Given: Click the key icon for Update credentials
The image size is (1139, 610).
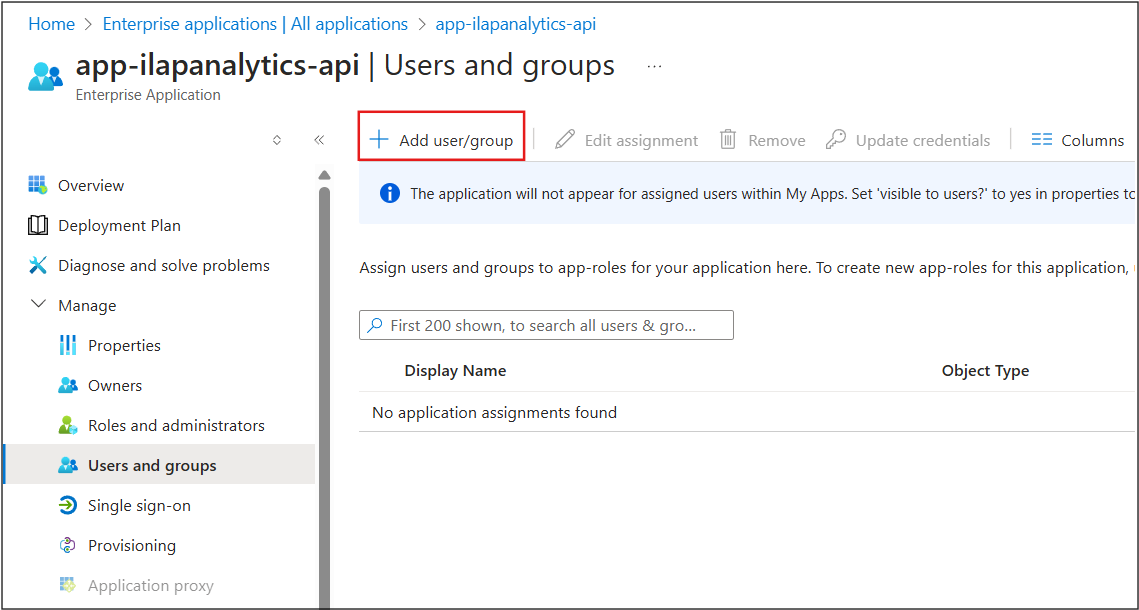Looking at the screenshot, I should coord(836,139).
